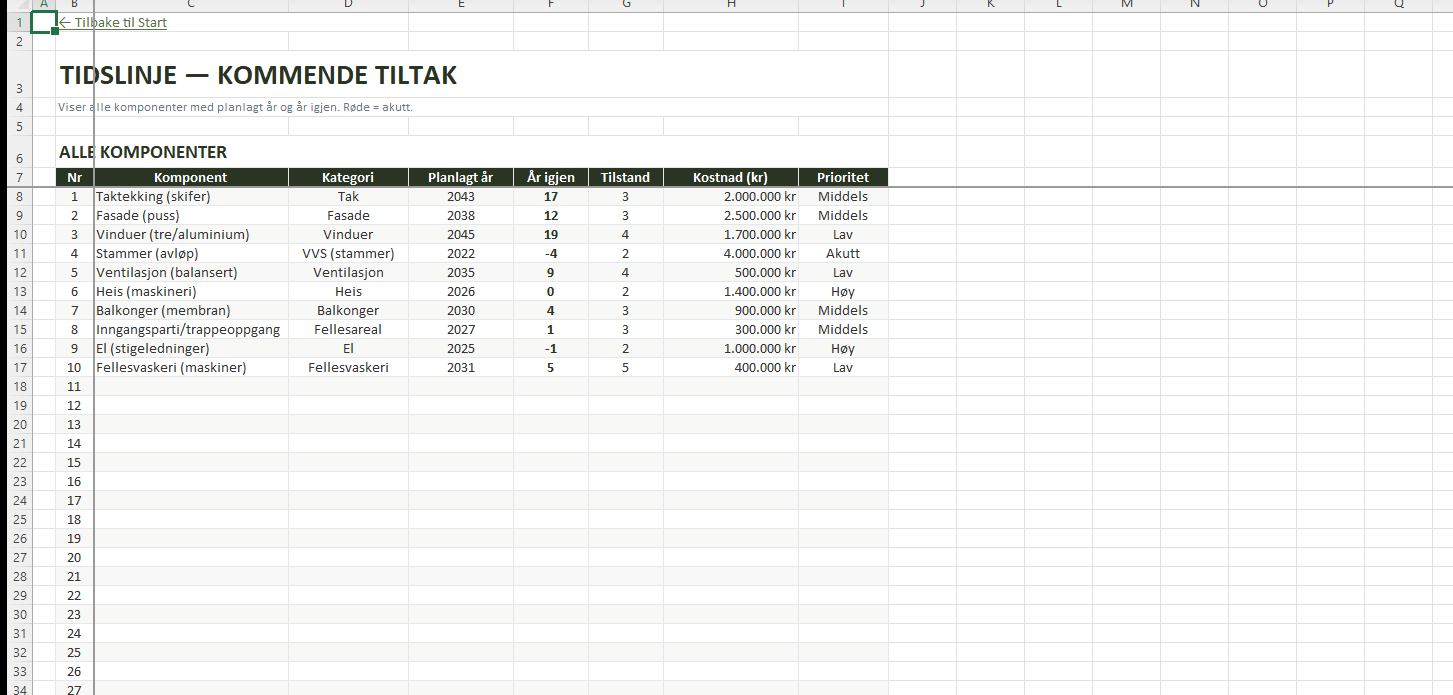
Task: Click the 'Prioritet' column header cell
Action: click(x=842, y=177)
